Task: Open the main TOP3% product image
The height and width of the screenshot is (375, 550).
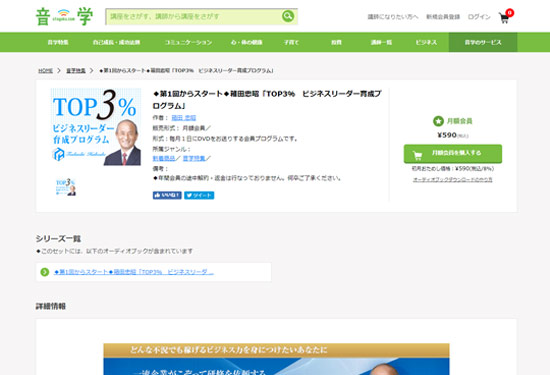Action: pyautogui.click(x=96, y=127)
